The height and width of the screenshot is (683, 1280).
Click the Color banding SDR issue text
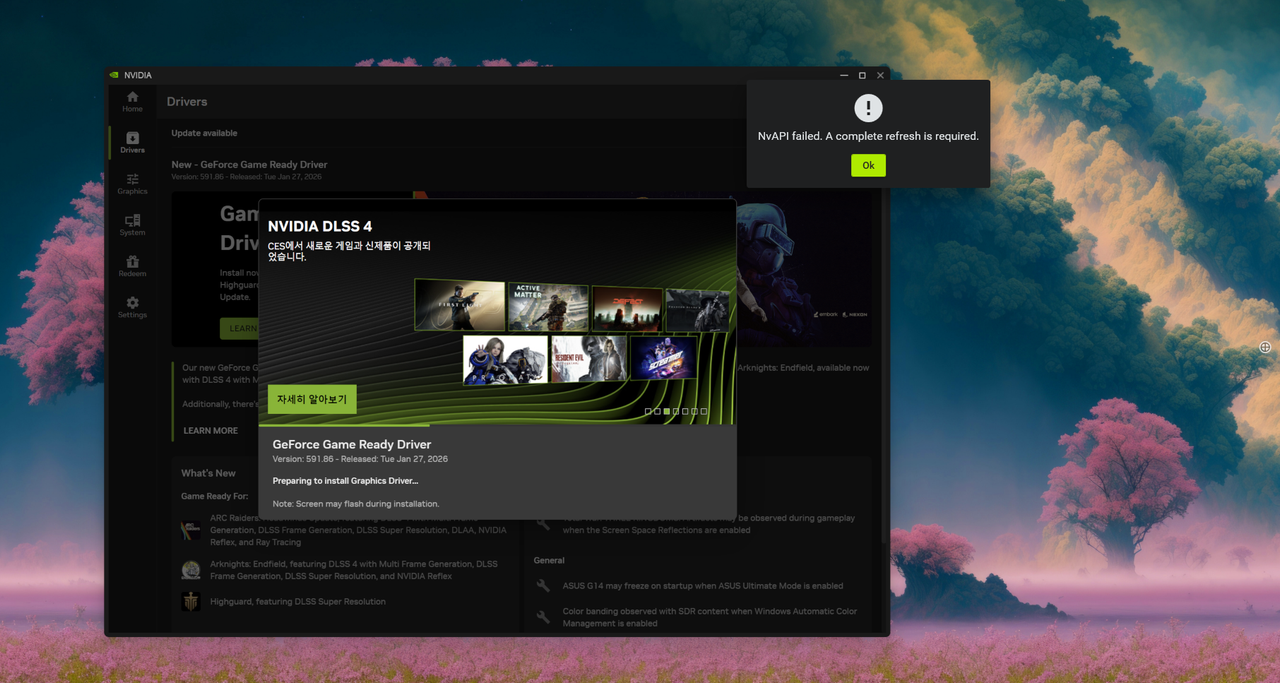[x=710, y=617]
